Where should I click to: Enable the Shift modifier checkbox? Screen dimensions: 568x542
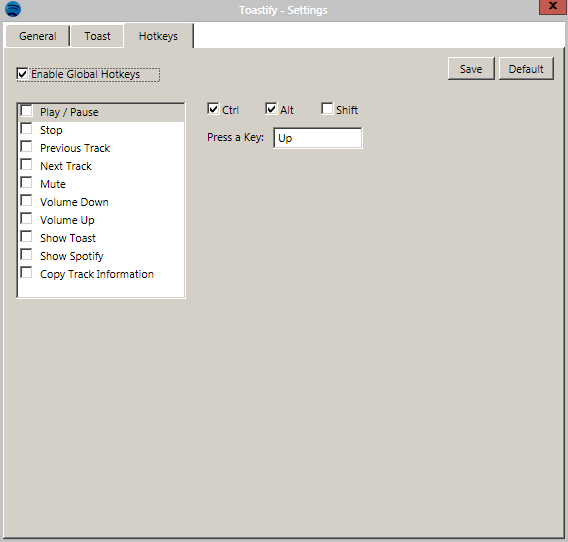click(327, 109)
